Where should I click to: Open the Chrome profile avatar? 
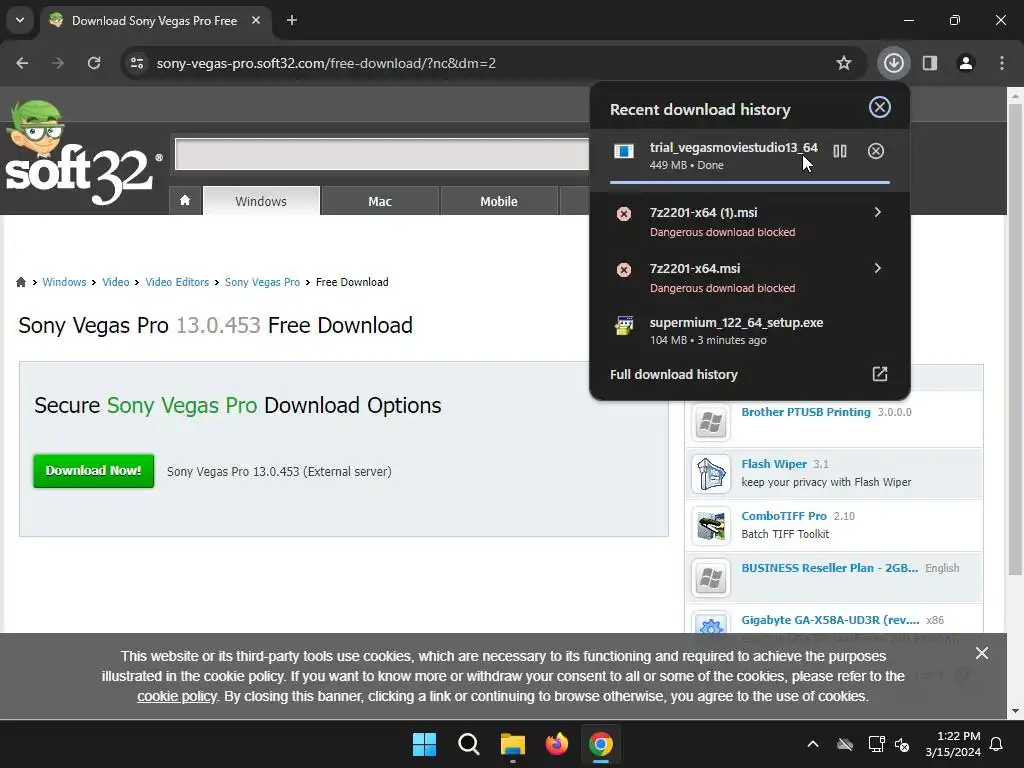pyautogui.click(x=966, y=63)
